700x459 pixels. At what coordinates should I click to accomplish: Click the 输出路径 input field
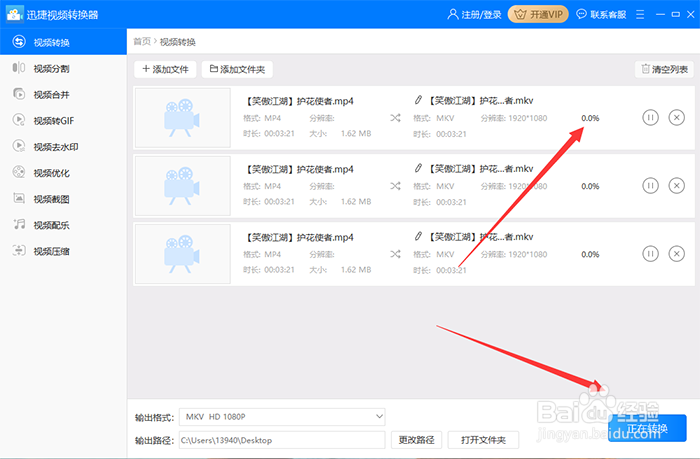[x=282, y=440]
